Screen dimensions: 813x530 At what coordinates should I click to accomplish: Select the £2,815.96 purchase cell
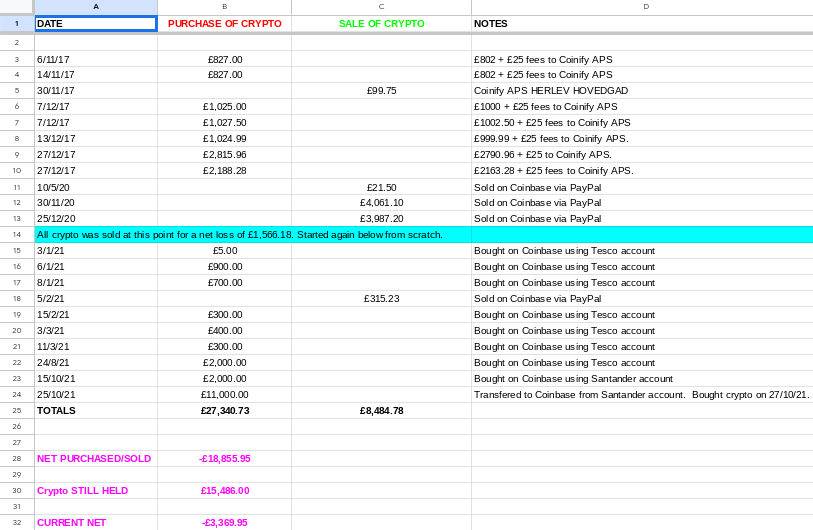click(x=225, y=155)
